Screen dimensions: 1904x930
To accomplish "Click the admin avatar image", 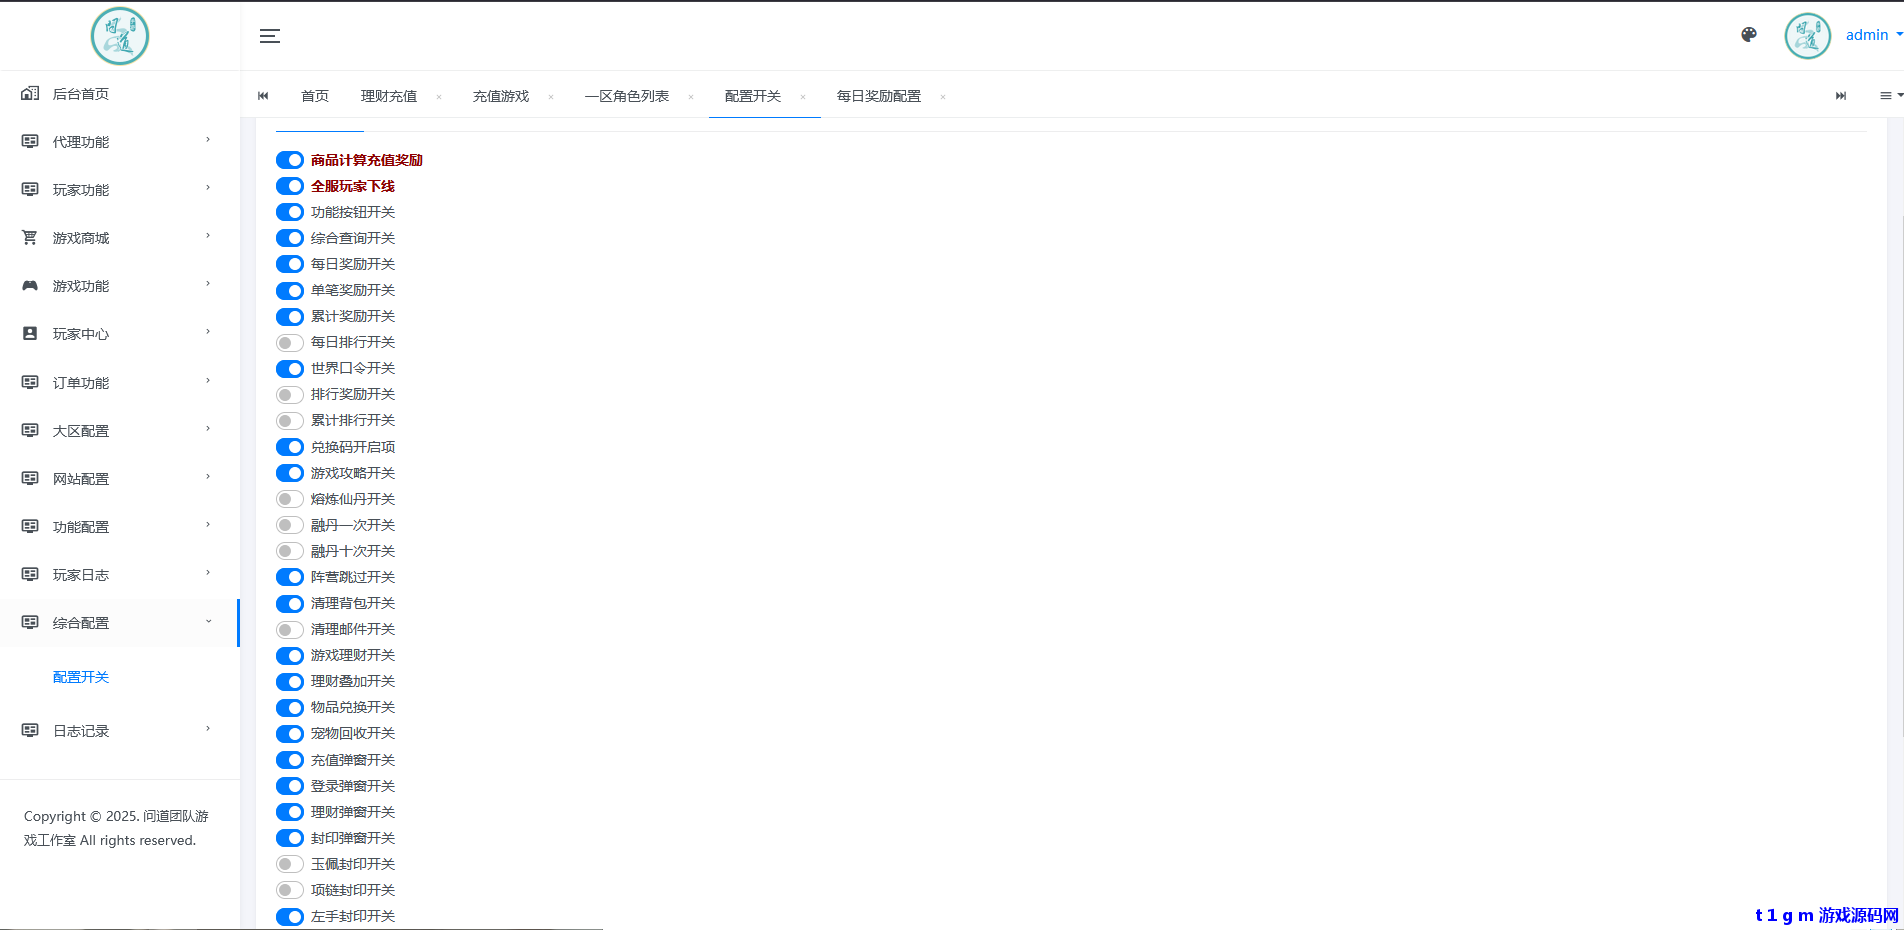I will 1807,34.
